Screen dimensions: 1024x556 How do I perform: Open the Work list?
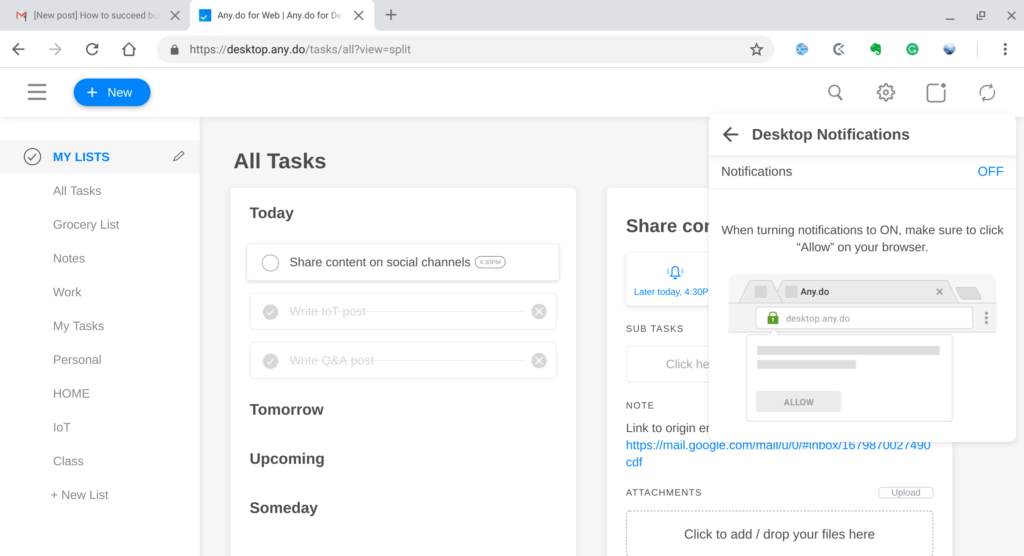[67, 292]
